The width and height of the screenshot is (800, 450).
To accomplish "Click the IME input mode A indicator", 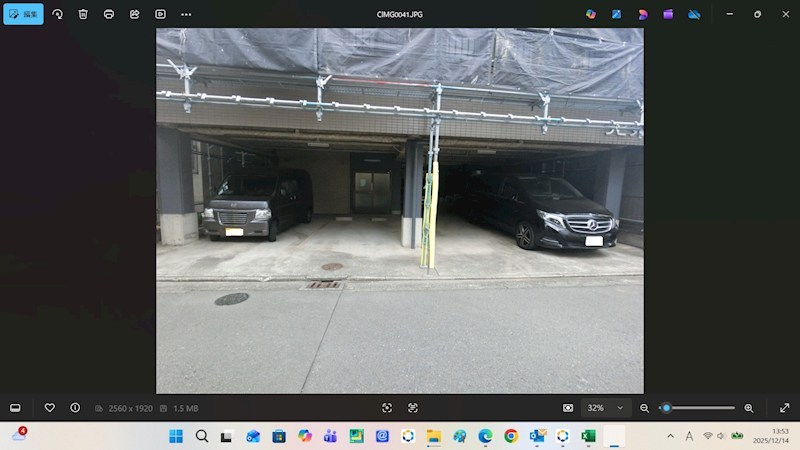I will (x=689, y=436).
